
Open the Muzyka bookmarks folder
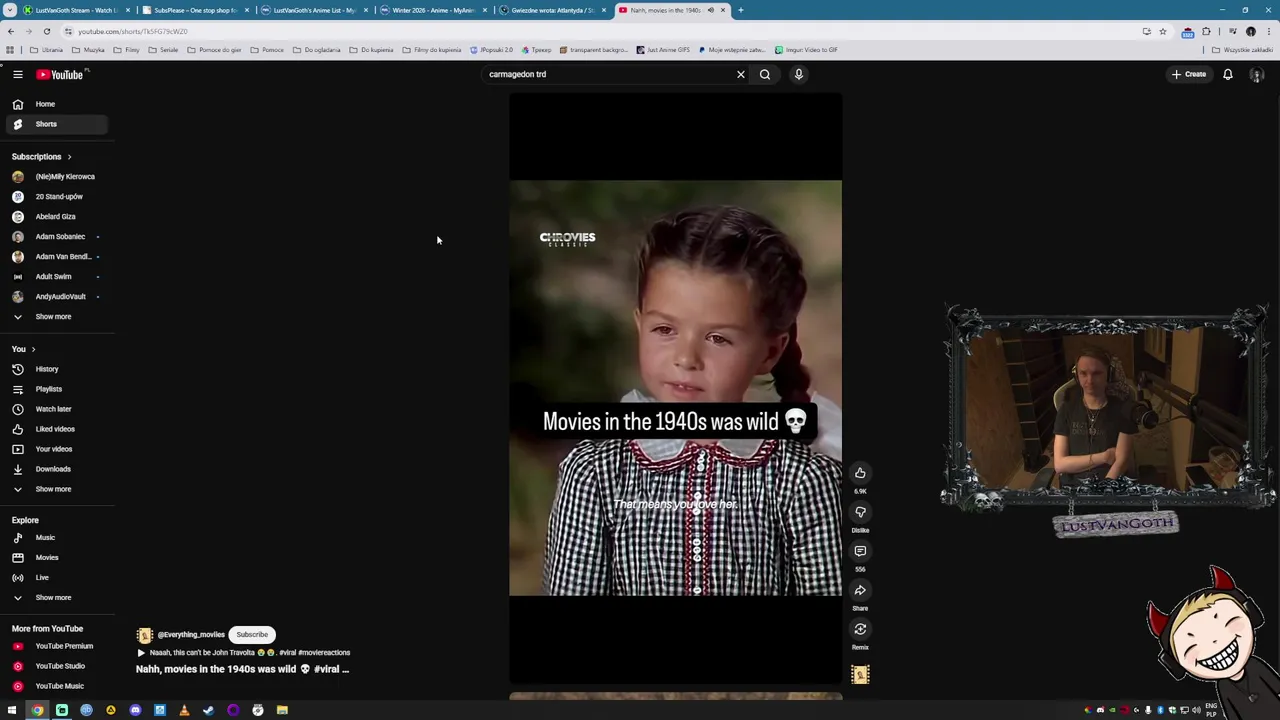point(88,50)
